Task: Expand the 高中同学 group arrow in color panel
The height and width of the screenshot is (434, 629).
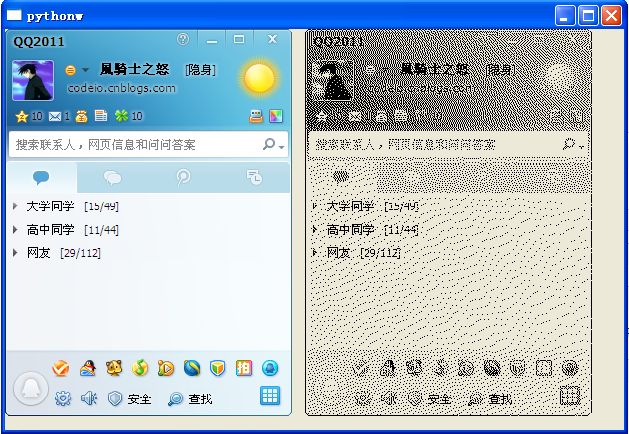Action: (15, 229)
